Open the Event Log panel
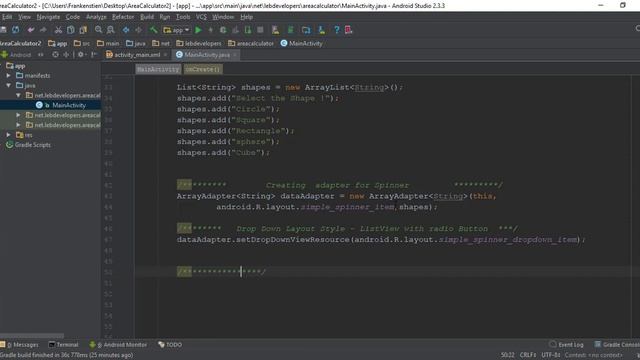The width and height of the screenshot is (640, 360). (x=567, y=345)
